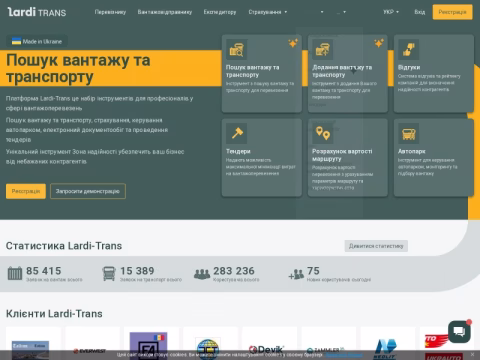Click the yellow Реєстрація button in hero

click(26, 191)
